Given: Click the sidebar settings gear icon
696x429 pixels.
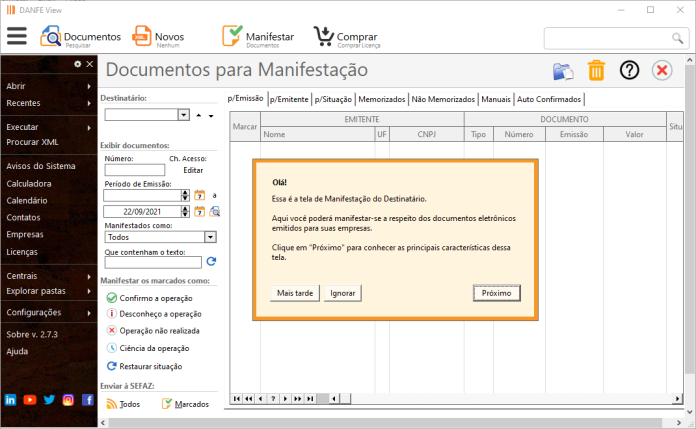Looking at the screenshot, I should coord(78,64).
